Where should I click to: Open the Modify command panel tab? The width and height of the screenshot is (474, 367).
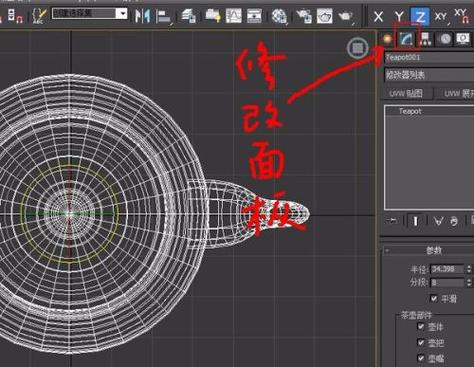click(x=406, y=39)
